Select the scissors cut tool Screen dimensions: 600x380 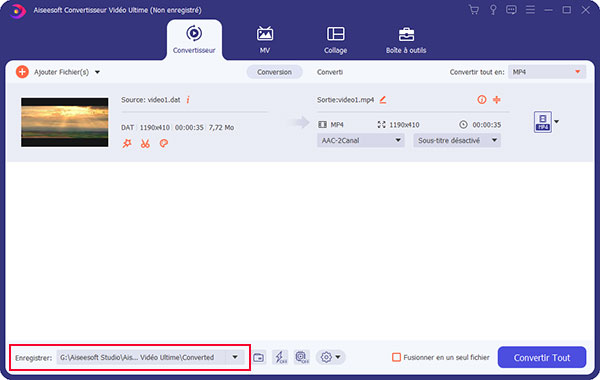(145, 144)
